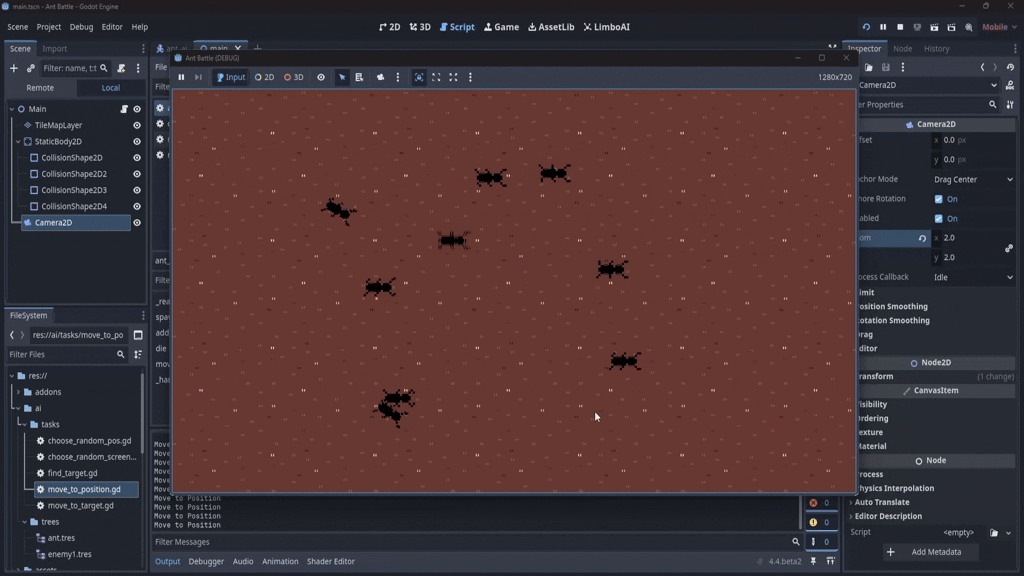Viewport: 1024px width, 576px height.
Task: Expand the addons folder
Action: coord(18,392)
